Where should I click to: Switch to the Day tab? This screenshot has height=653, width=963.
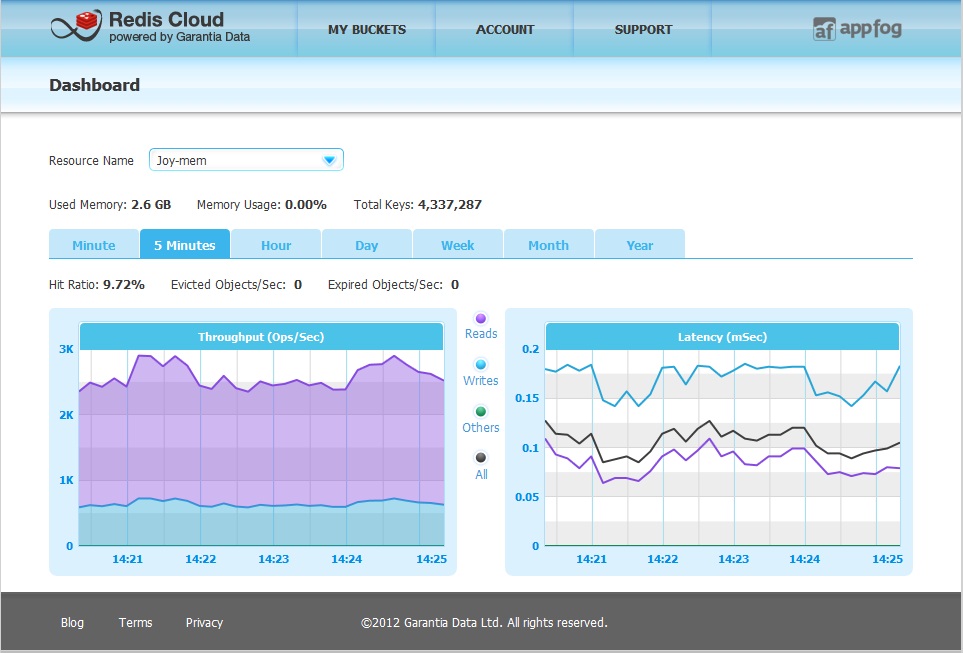point(367,244)
